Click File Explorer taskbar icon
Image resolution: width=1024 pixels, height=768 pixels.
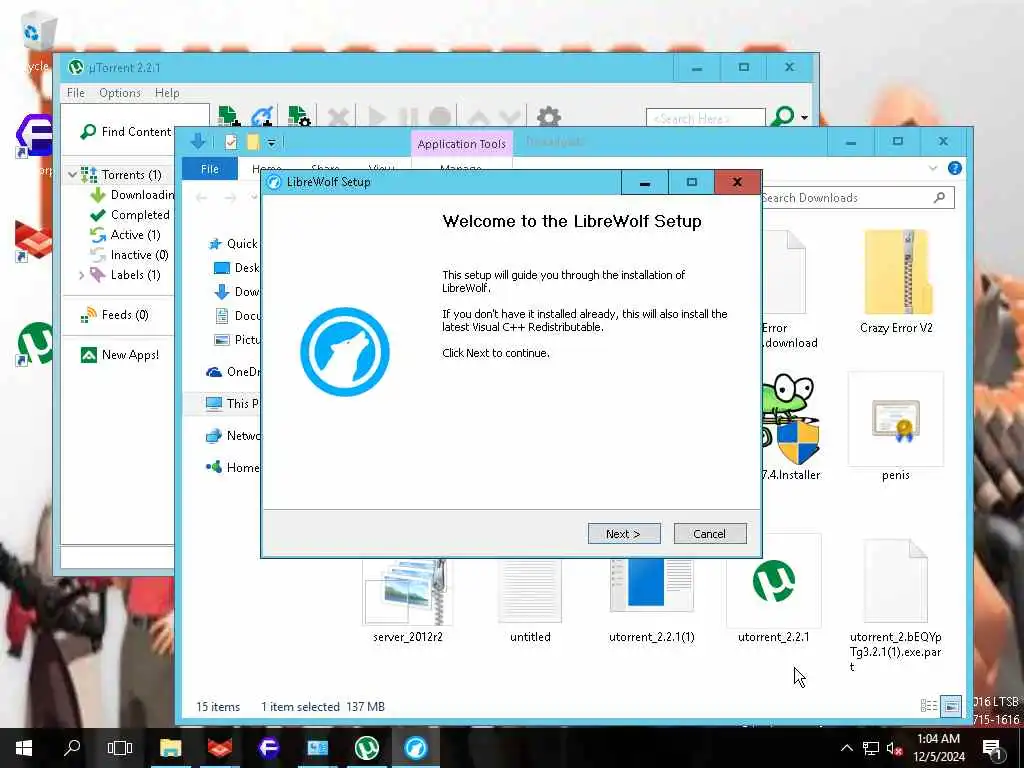(170, 748)
